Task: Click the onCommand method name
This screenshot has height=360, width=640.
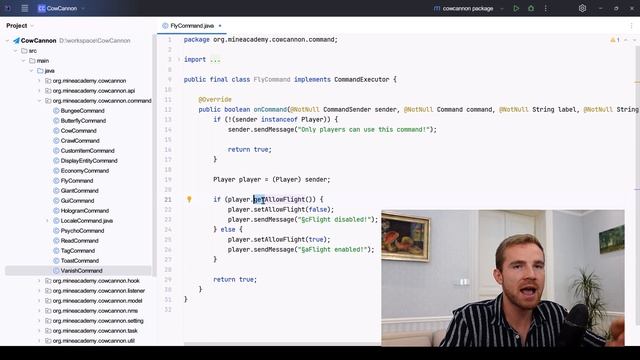Action: [270, 109]
